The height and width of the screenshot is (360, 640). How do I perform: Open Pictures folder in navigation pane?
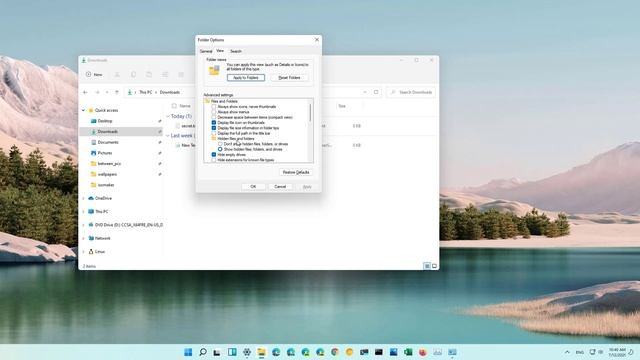click(104, 153)
